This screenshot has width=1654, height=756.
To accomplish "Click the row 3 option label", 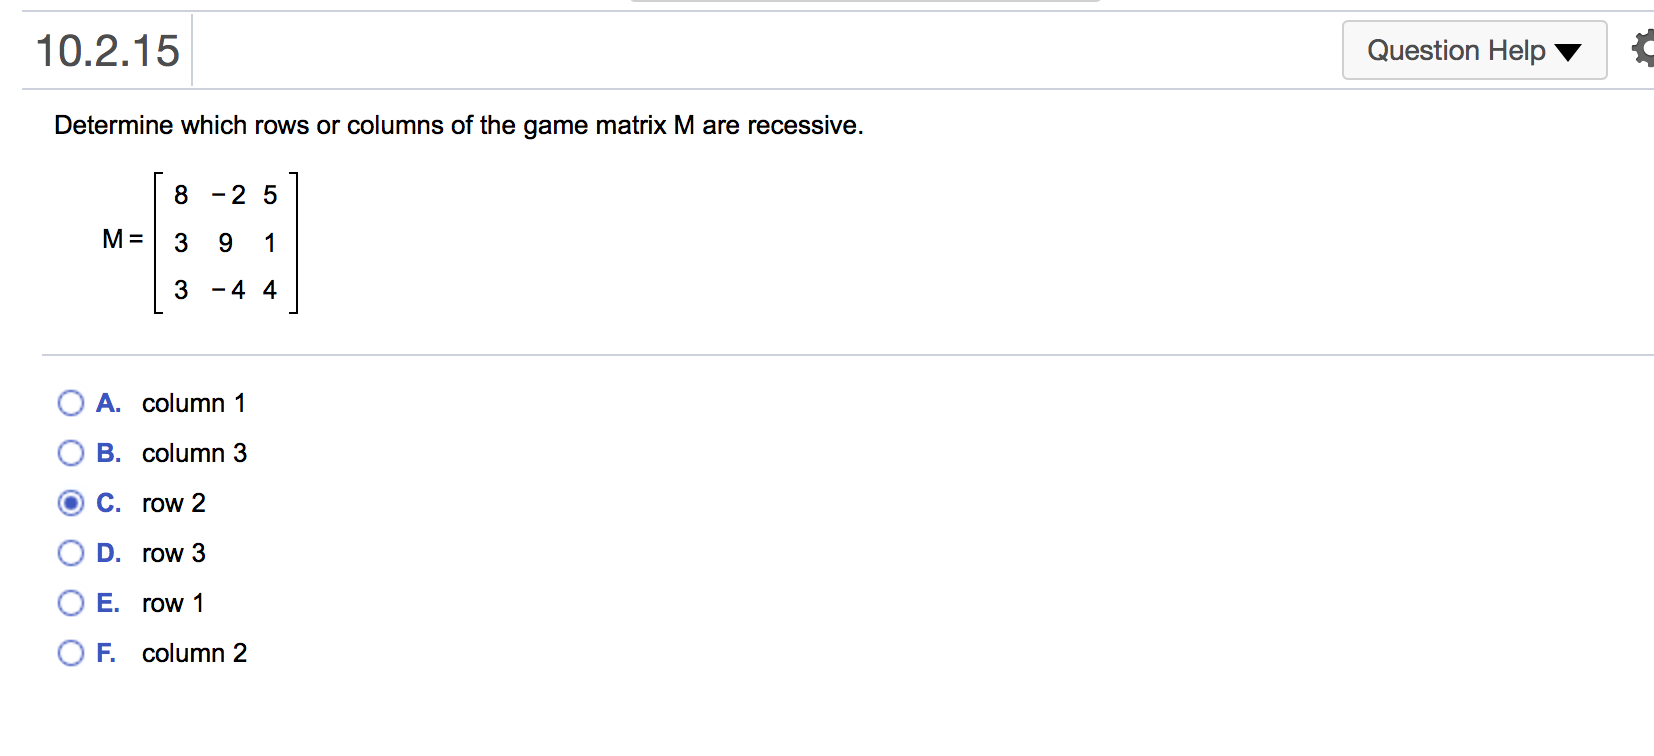I will (x=173, y=553).
